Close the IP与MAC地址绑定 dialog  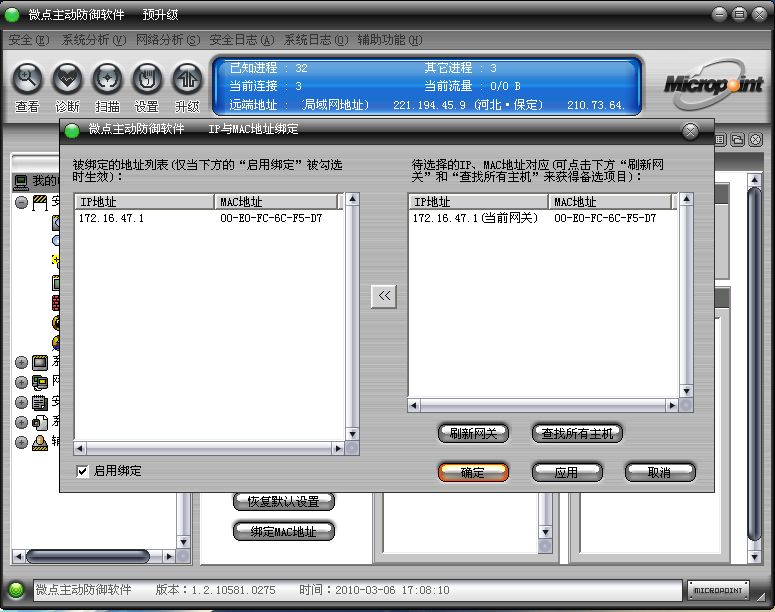pyautogui.click(x=690, y=131)
